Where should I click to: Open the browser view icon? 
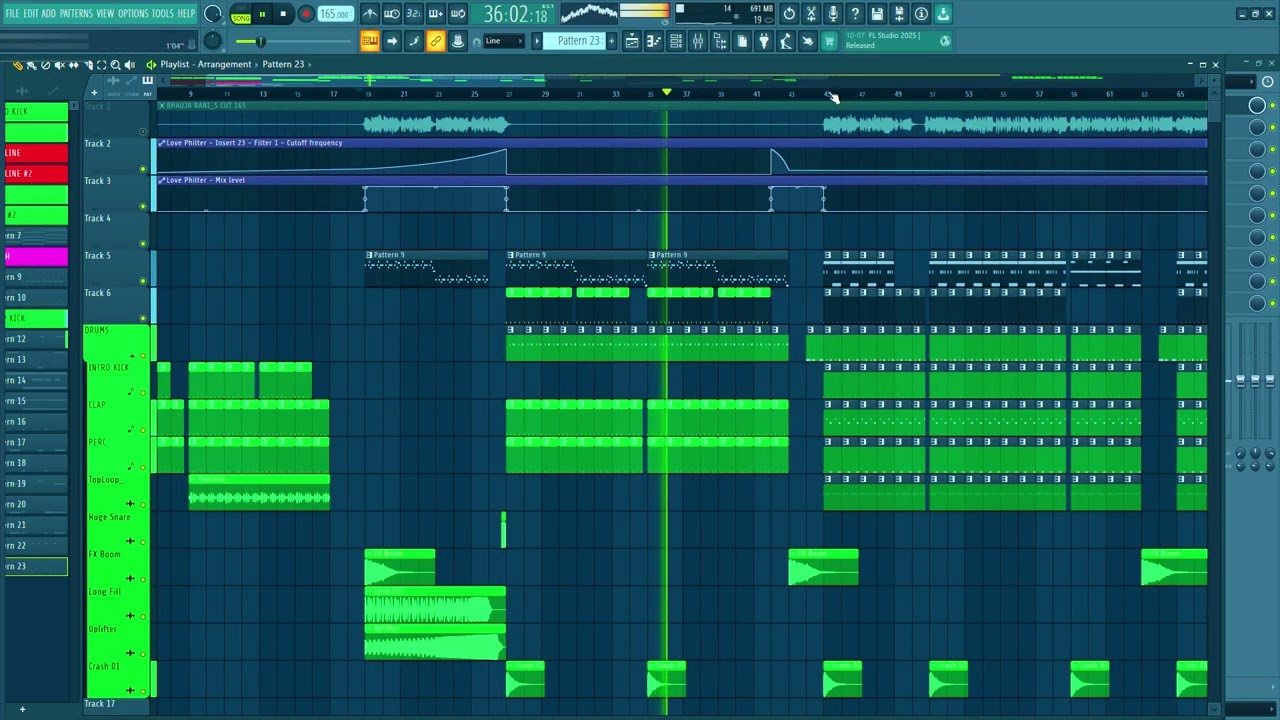(x=720, y=41)
